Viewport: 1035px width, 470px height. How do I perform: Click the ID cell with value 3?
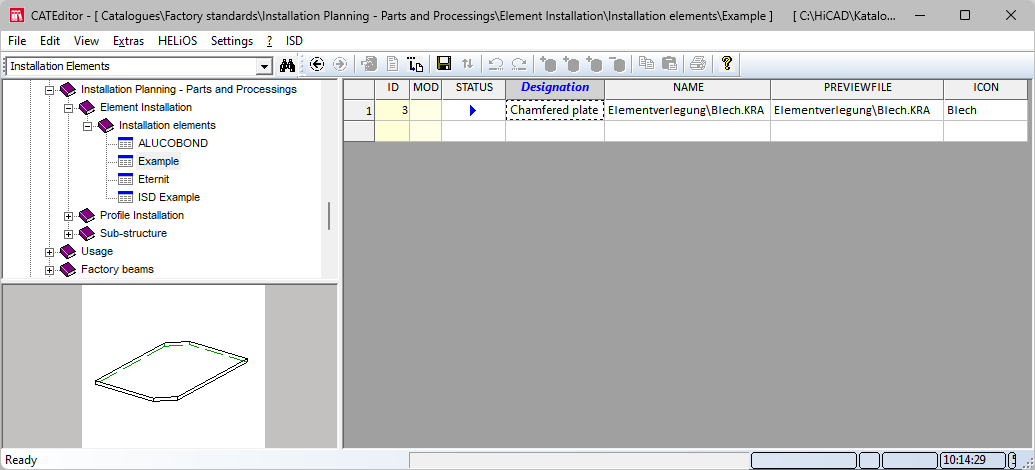coord(393,111)
